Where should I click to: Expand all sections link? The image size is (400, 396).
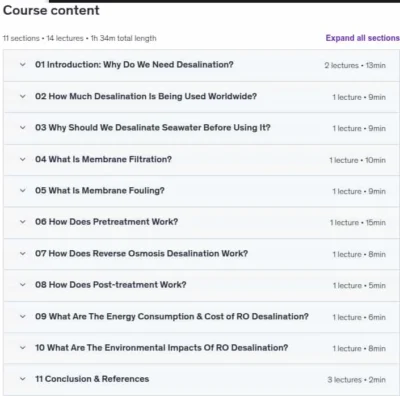(x=362, y=38)
